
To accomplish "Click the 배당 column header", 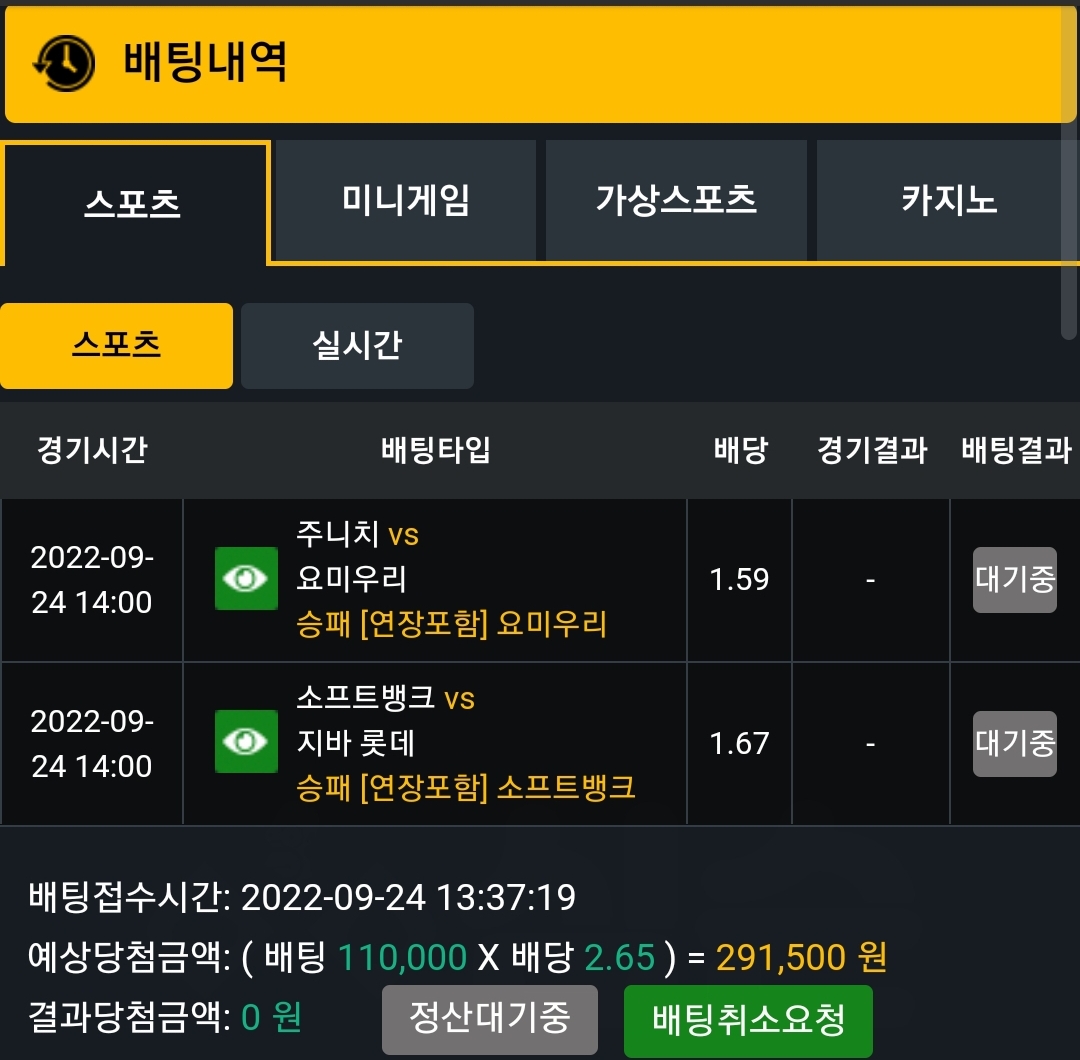I will coord(740,450).
